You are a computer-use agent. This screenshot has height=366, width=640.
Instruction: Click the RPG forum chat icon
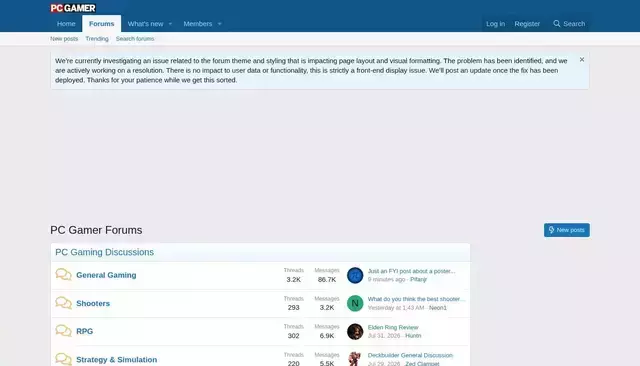pos(63,331)
